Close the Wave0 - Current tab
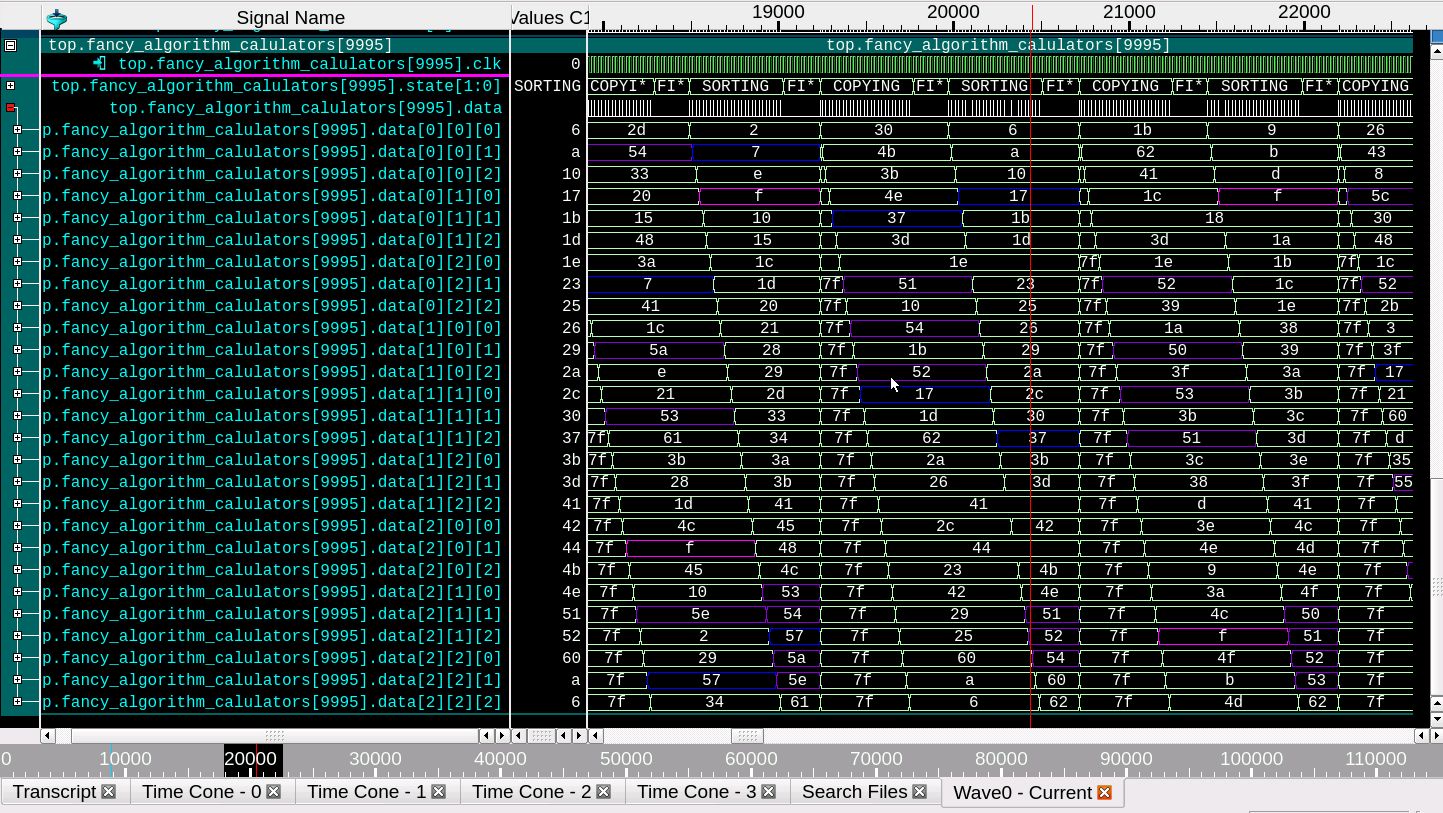This screenshot has width=1443, height=813. [1104, 793]
